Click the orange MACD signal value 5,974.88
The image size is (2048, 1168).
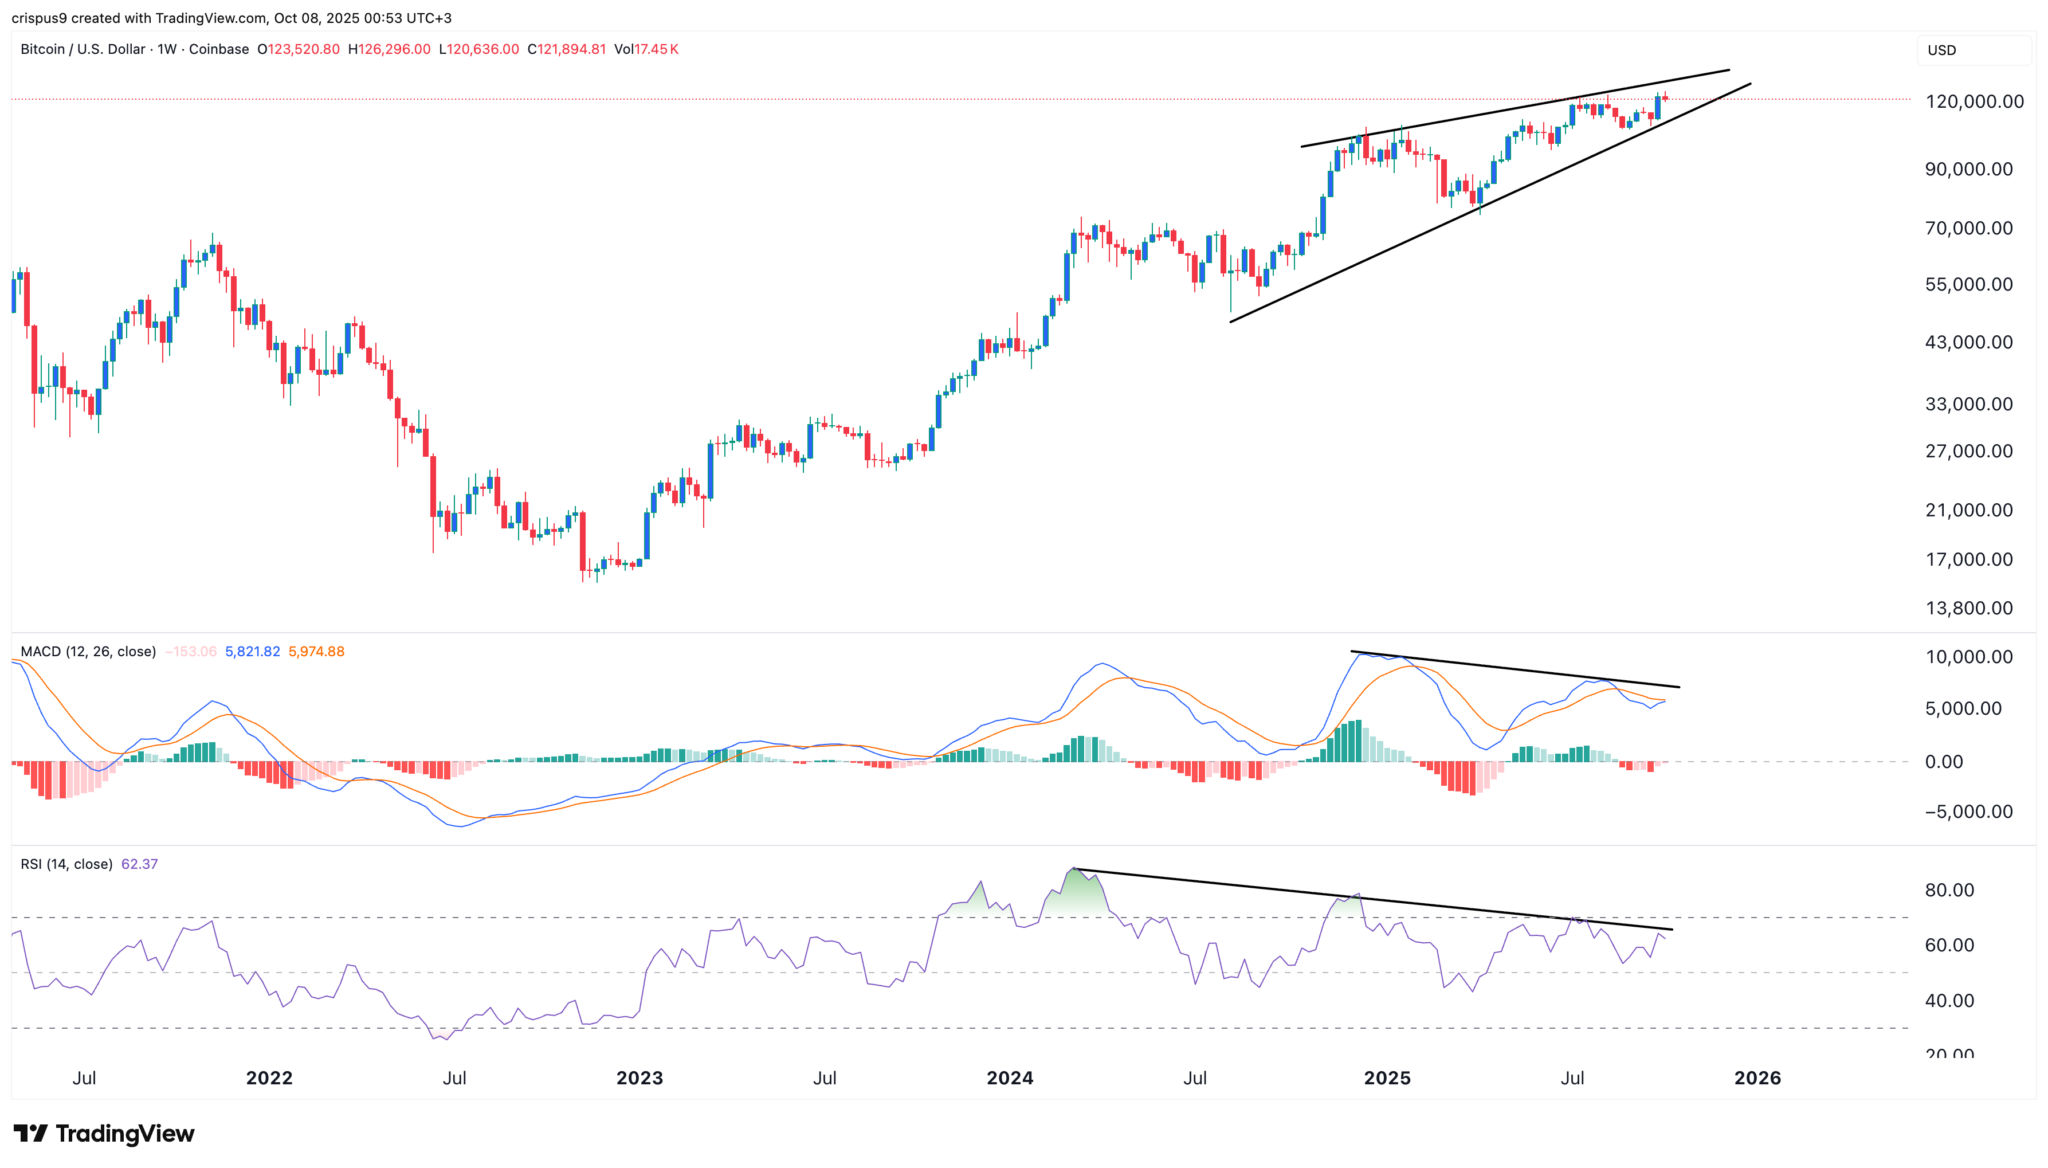(316, 651)
